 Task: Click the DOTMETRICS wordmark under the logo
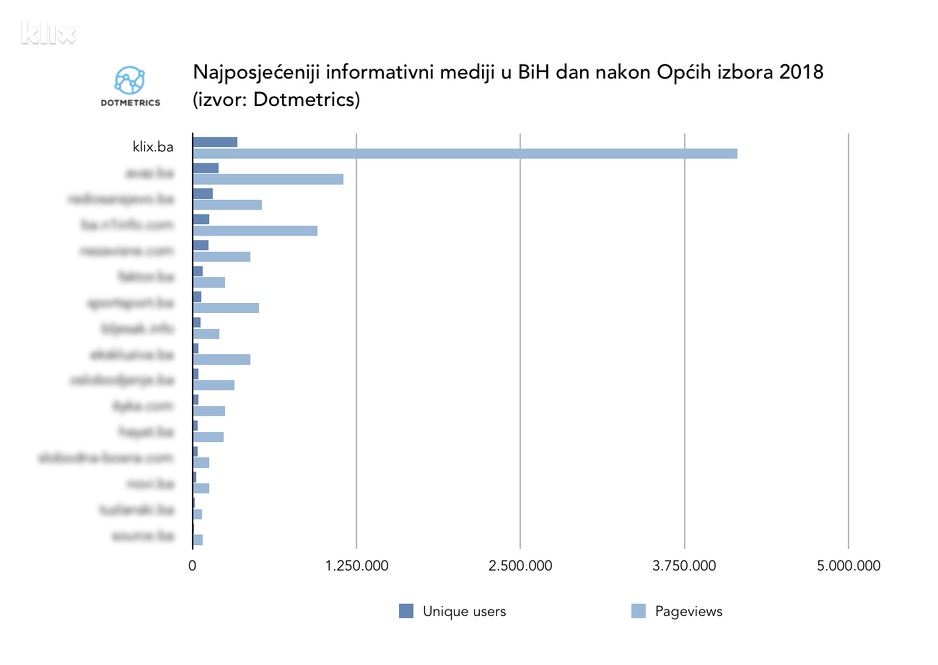130,103
